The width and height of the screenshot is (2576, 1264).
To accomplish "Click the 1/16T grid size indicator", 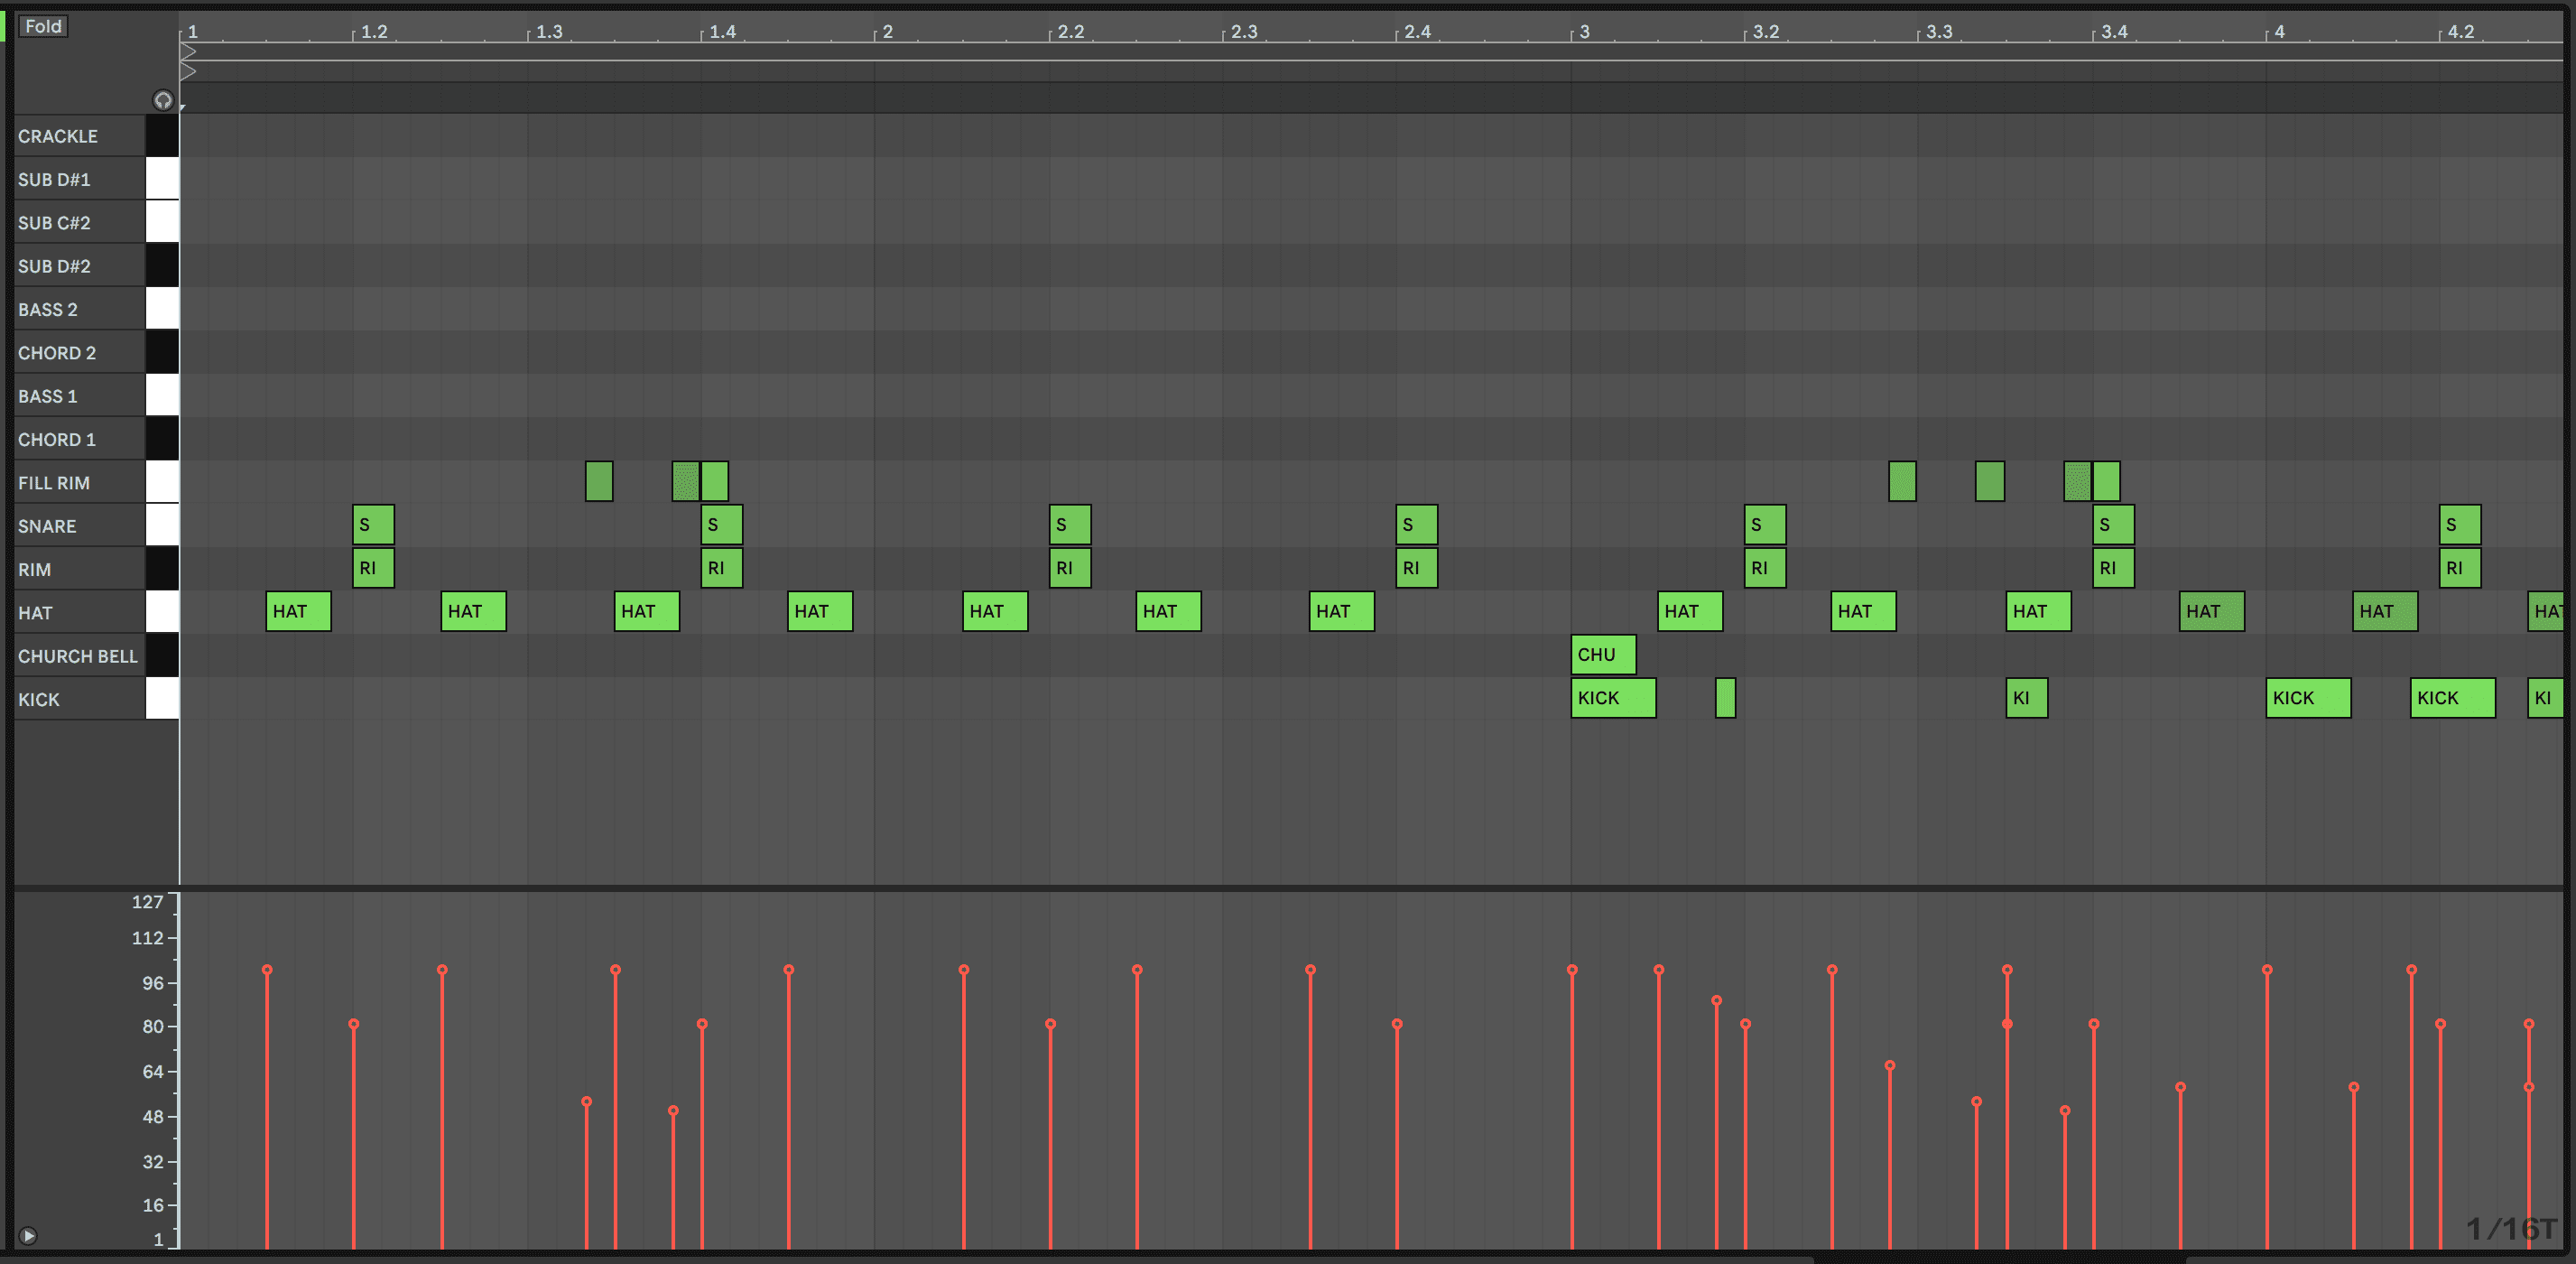I will tap(2510, 1228).
